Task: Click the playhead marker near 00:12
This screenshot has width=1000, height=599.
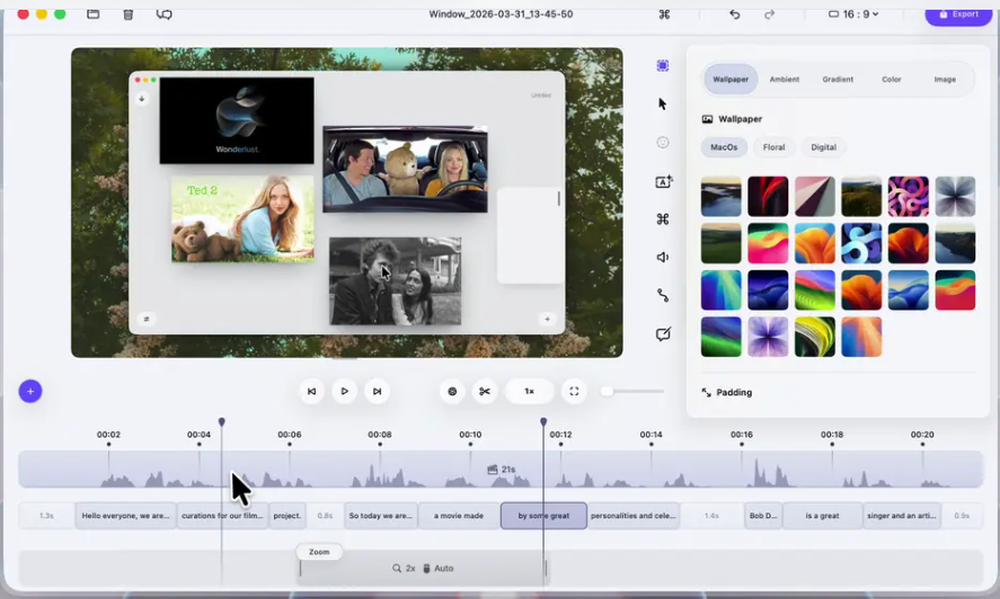Action: pyautogui.click(x=543, y=422)
